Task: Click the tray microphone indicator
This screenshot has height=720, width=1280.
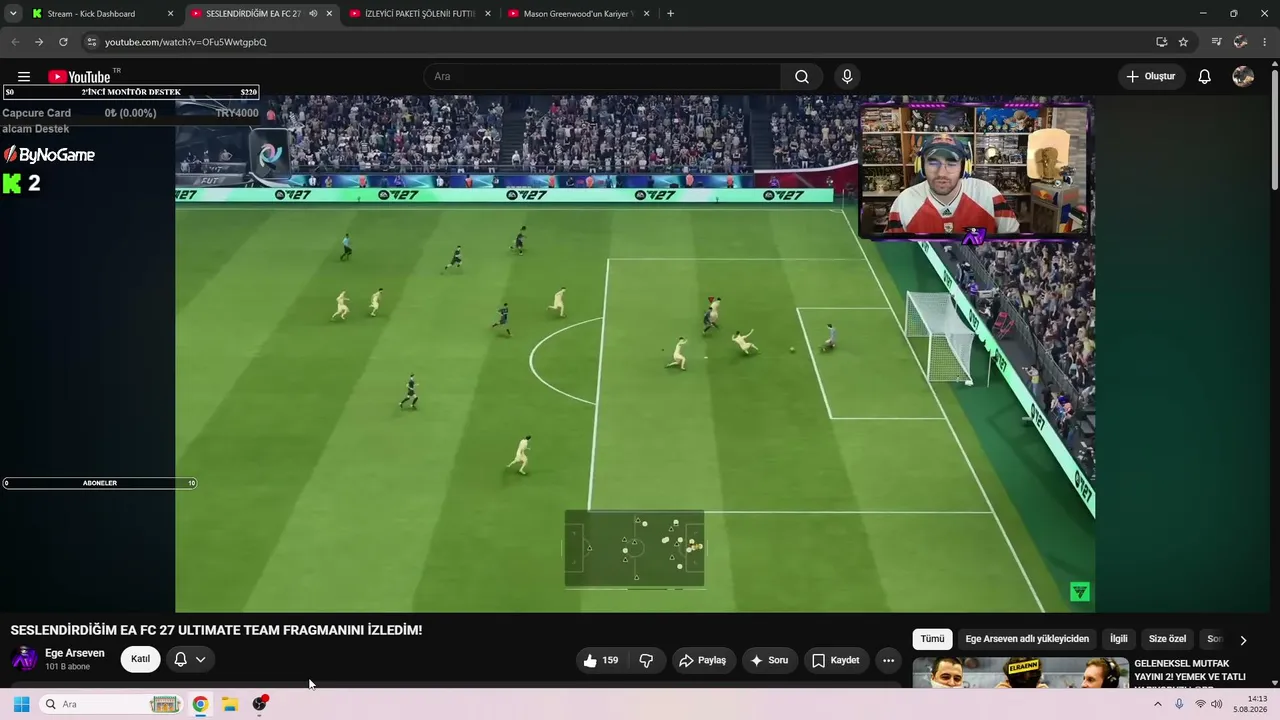Action: tap(1179, 704)
